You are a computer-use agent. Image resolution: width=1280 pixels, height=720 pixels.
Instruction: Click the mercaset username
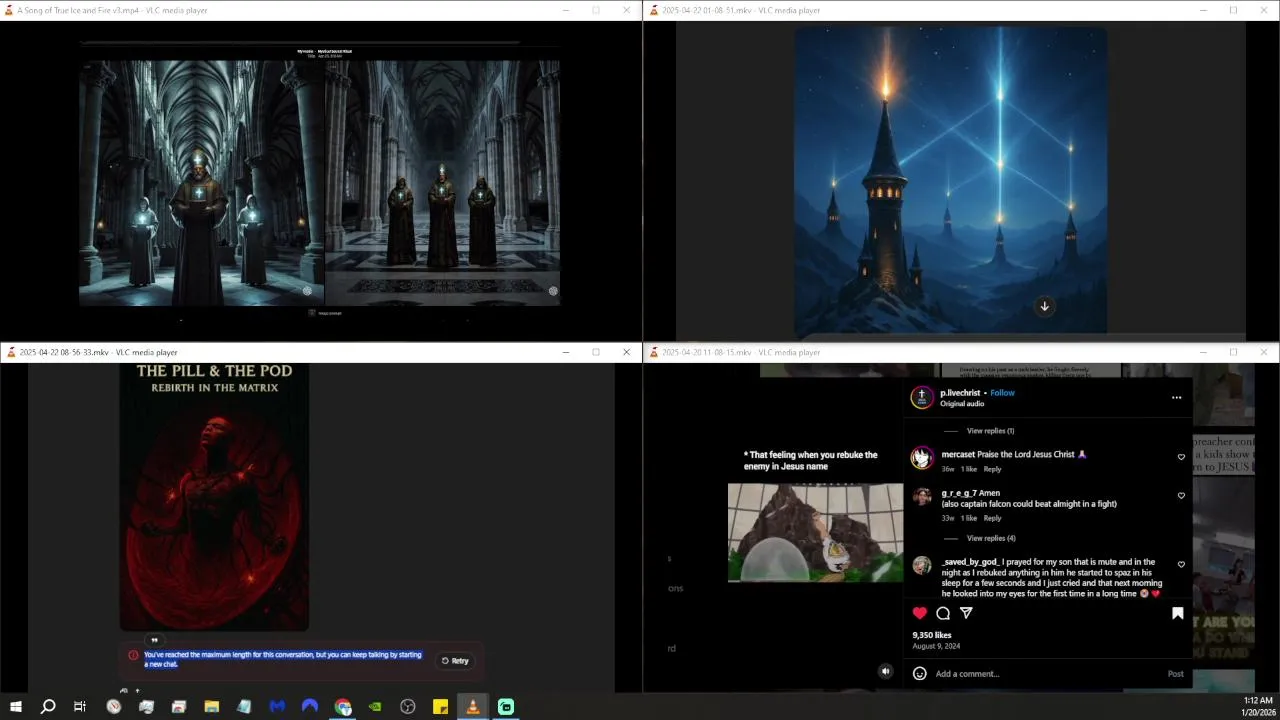pos(958,454)
